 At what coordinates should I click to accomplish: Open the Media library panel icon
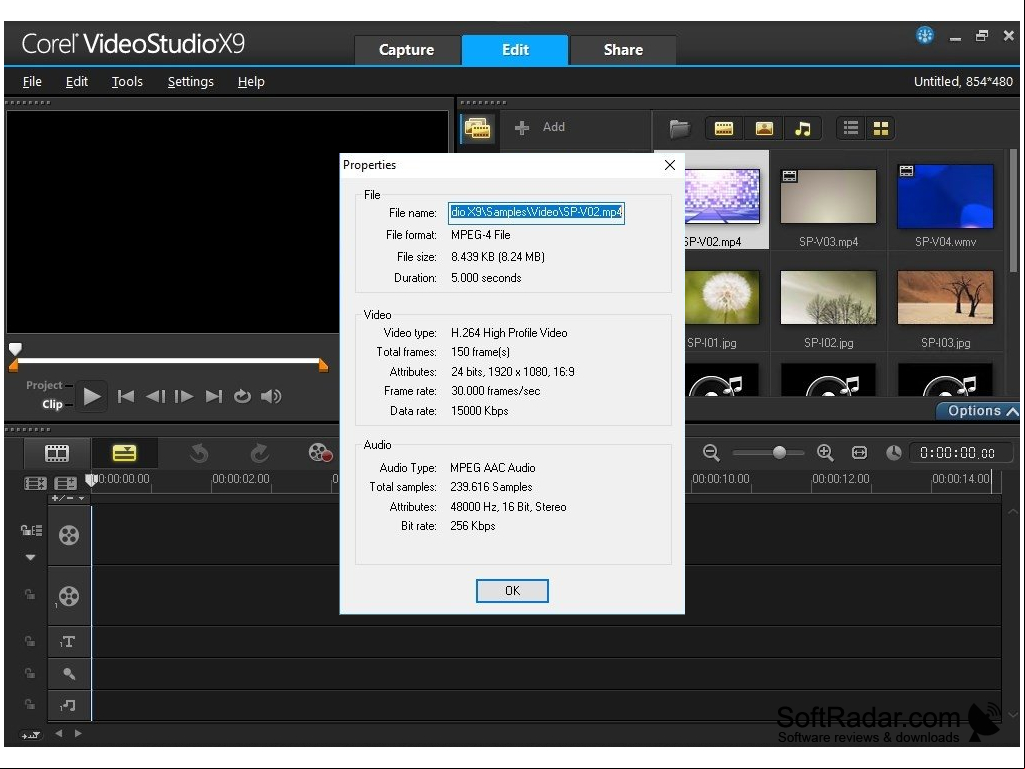click(x=477, y=128)
